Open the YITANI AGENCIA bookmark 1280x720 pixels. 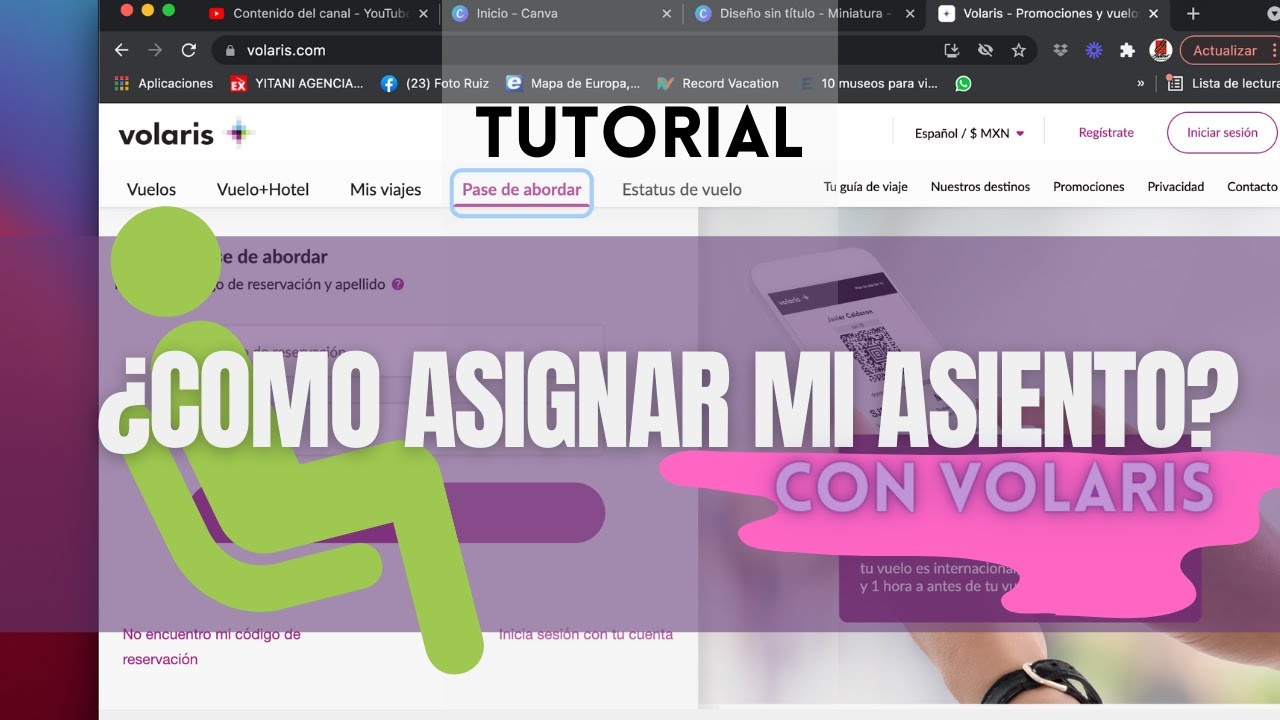pos(297,84)
